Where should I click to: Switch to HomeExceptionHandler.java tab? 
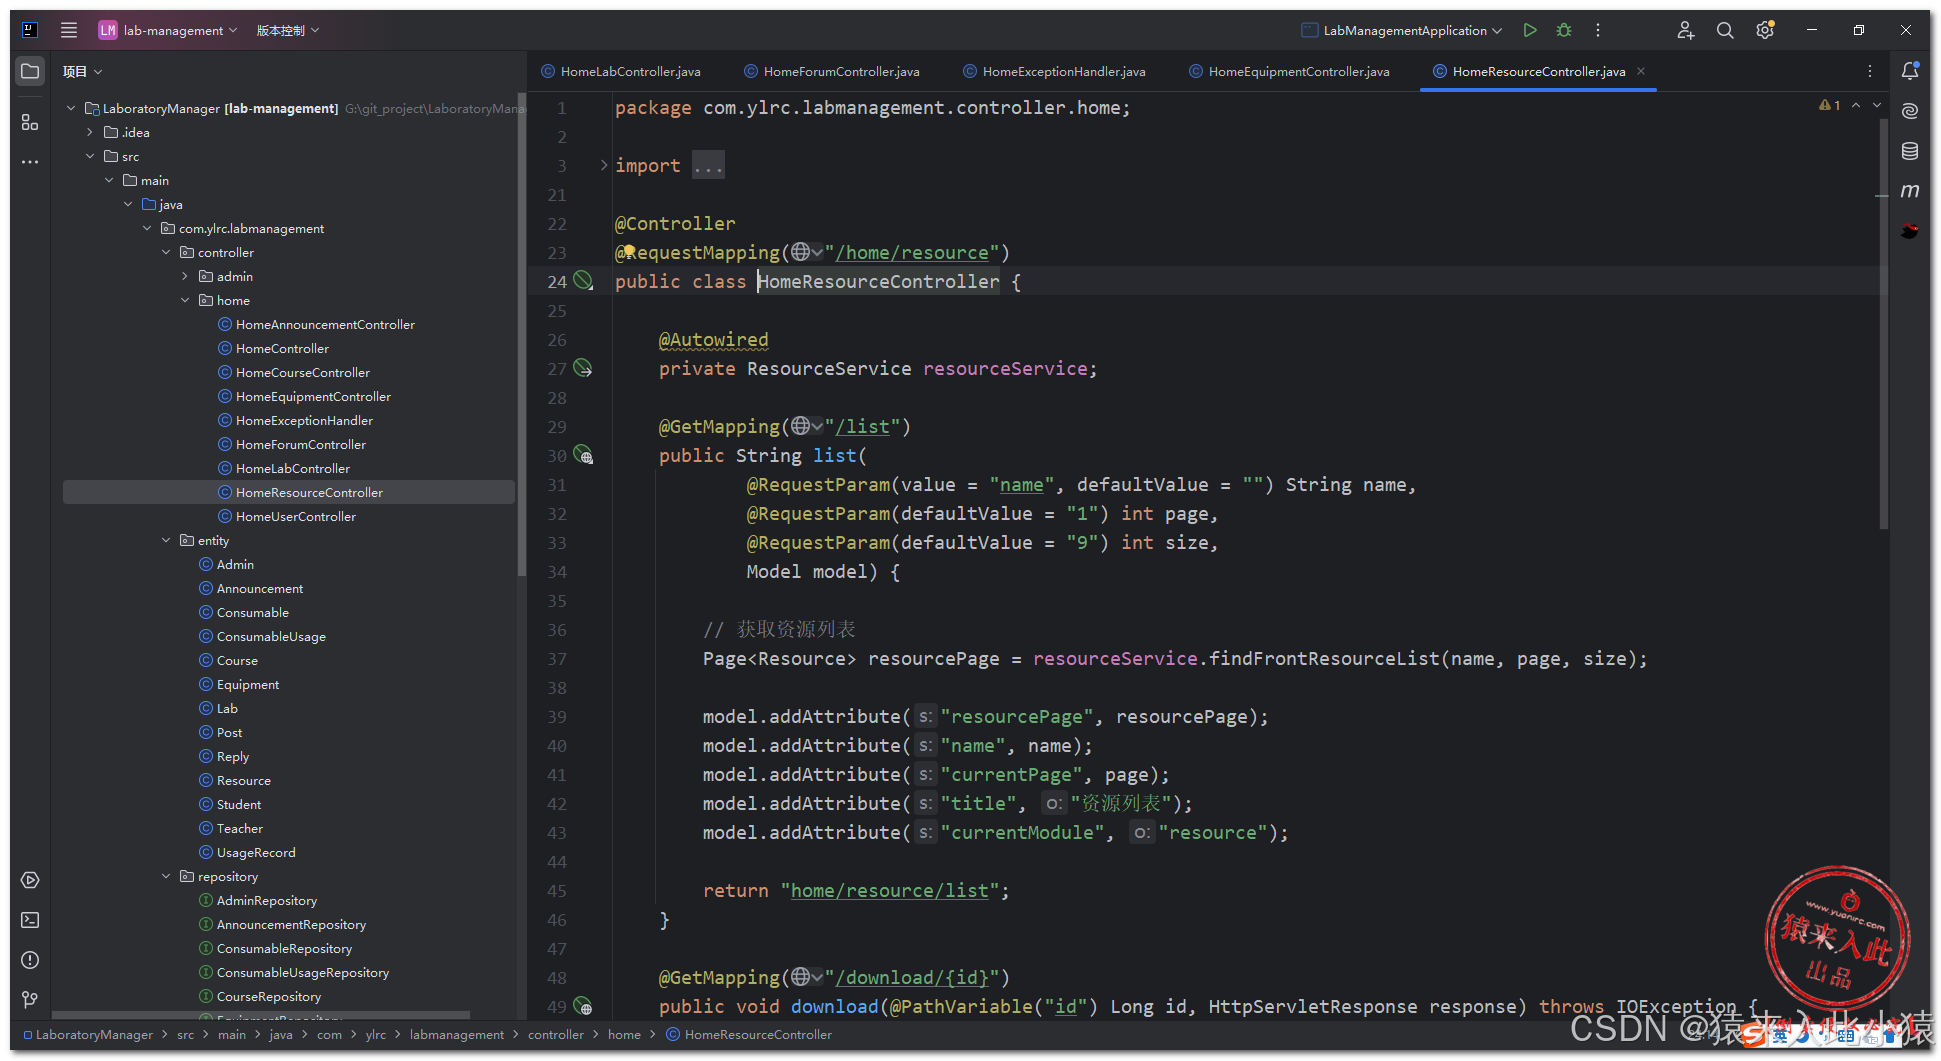pyautogui.click(x=1054, y=71)
